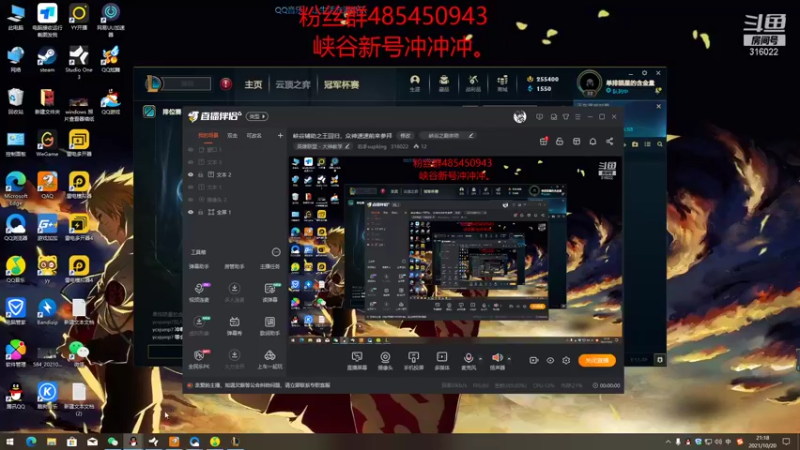Click the preview eye icon in bottom bar

[550, 360]
